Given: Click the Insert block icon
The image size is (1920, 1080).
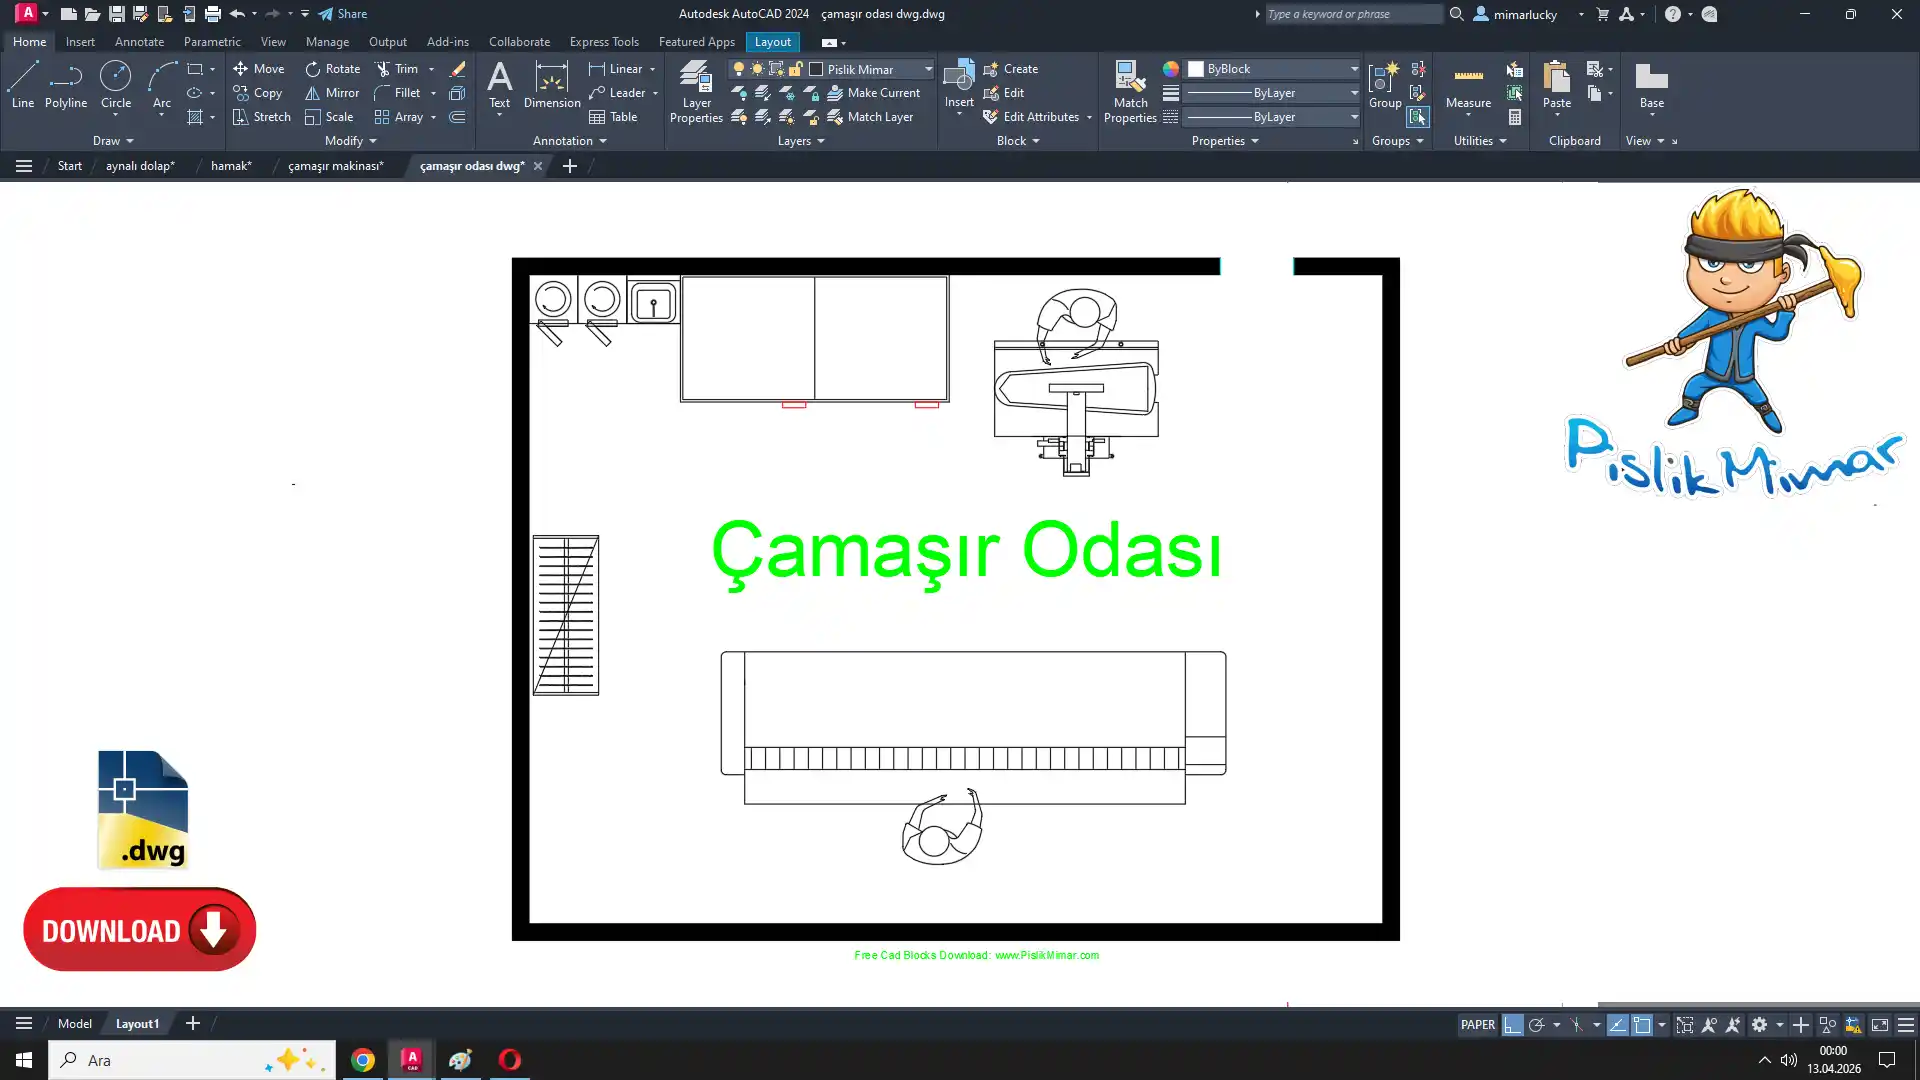Looking at the screenshot, I should point(958,78).
